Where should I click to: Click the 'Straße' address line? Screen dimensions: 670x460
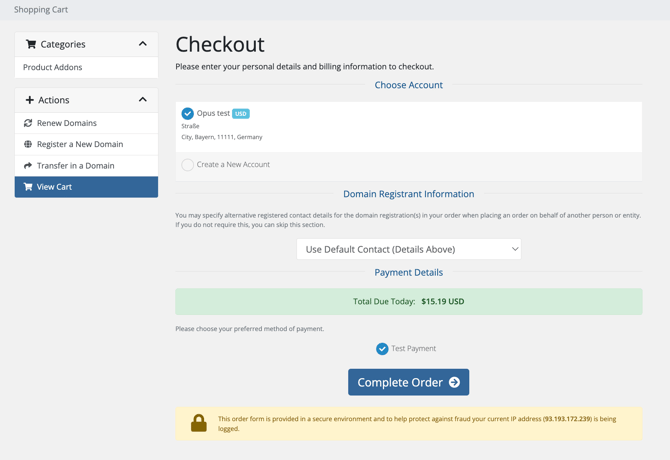point(190,126)
